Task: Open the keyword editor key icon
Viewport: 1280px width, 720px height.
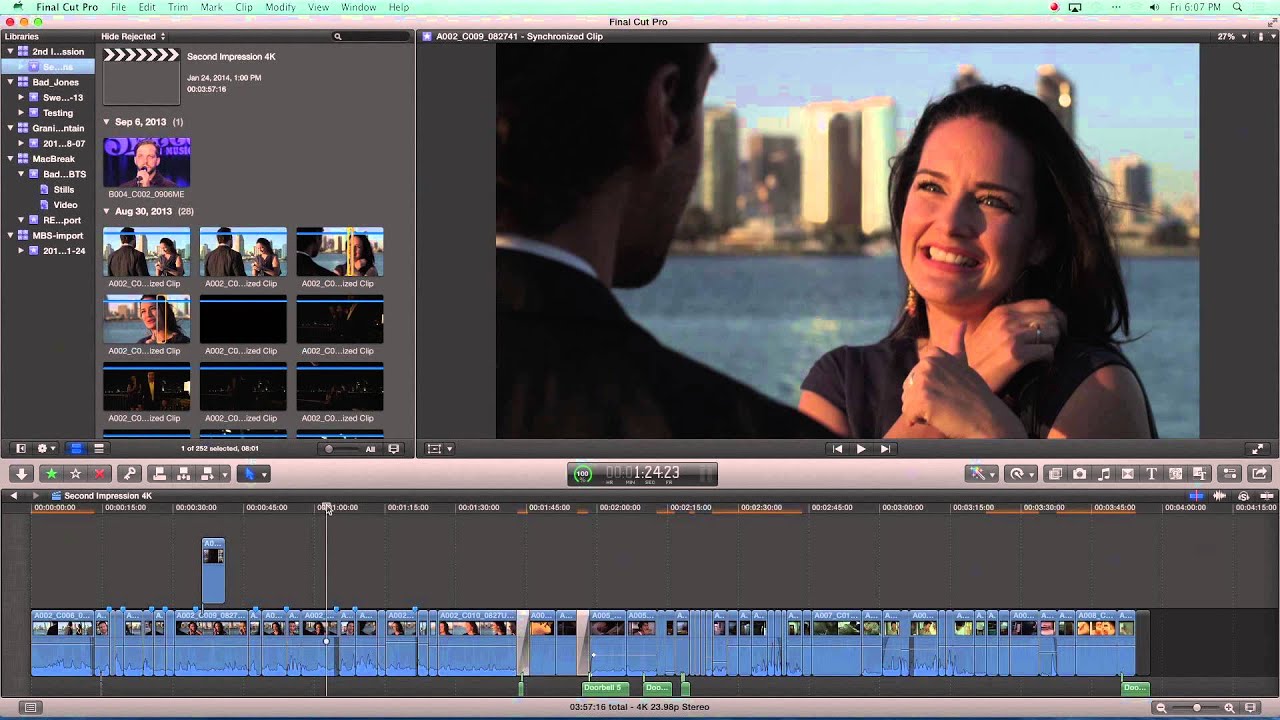Action: 128,474
